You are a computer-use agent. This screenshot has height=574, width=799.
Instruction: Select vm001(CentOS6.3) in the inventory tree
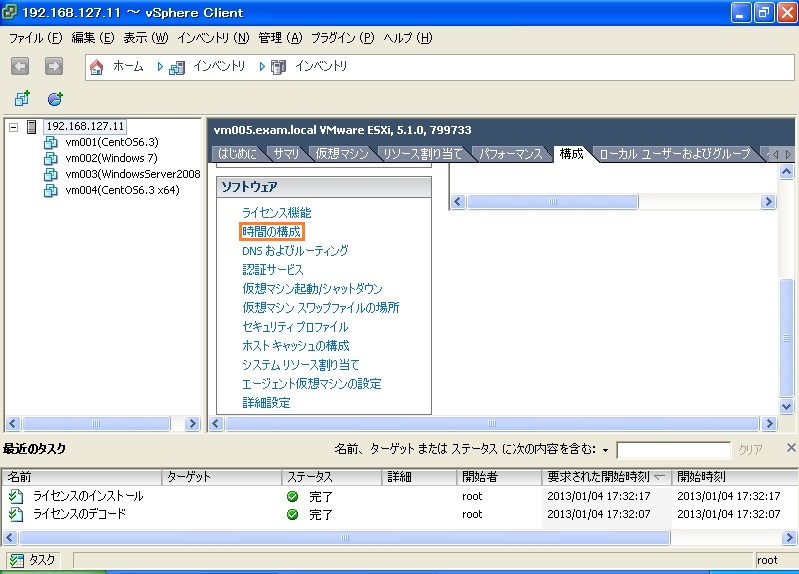(112, 142)
